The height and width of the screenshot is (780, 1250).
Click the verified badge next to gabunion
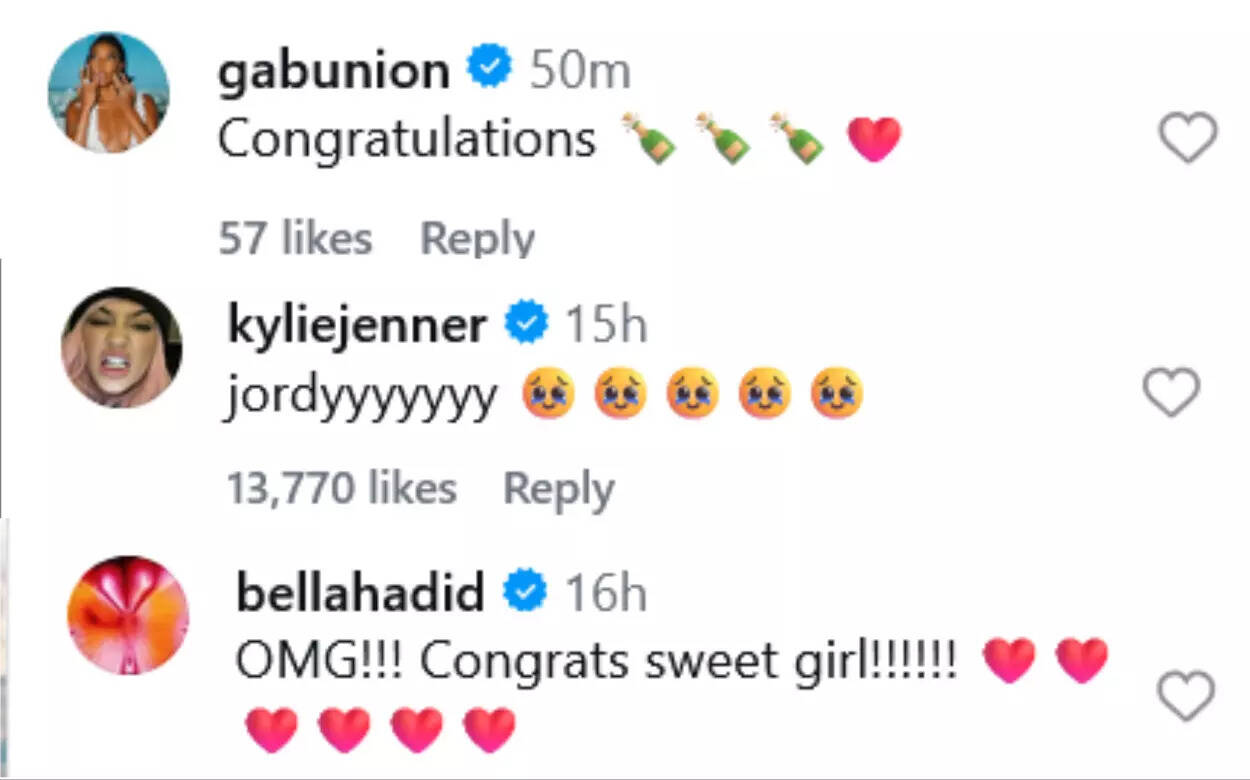click(x=489, y=66)
